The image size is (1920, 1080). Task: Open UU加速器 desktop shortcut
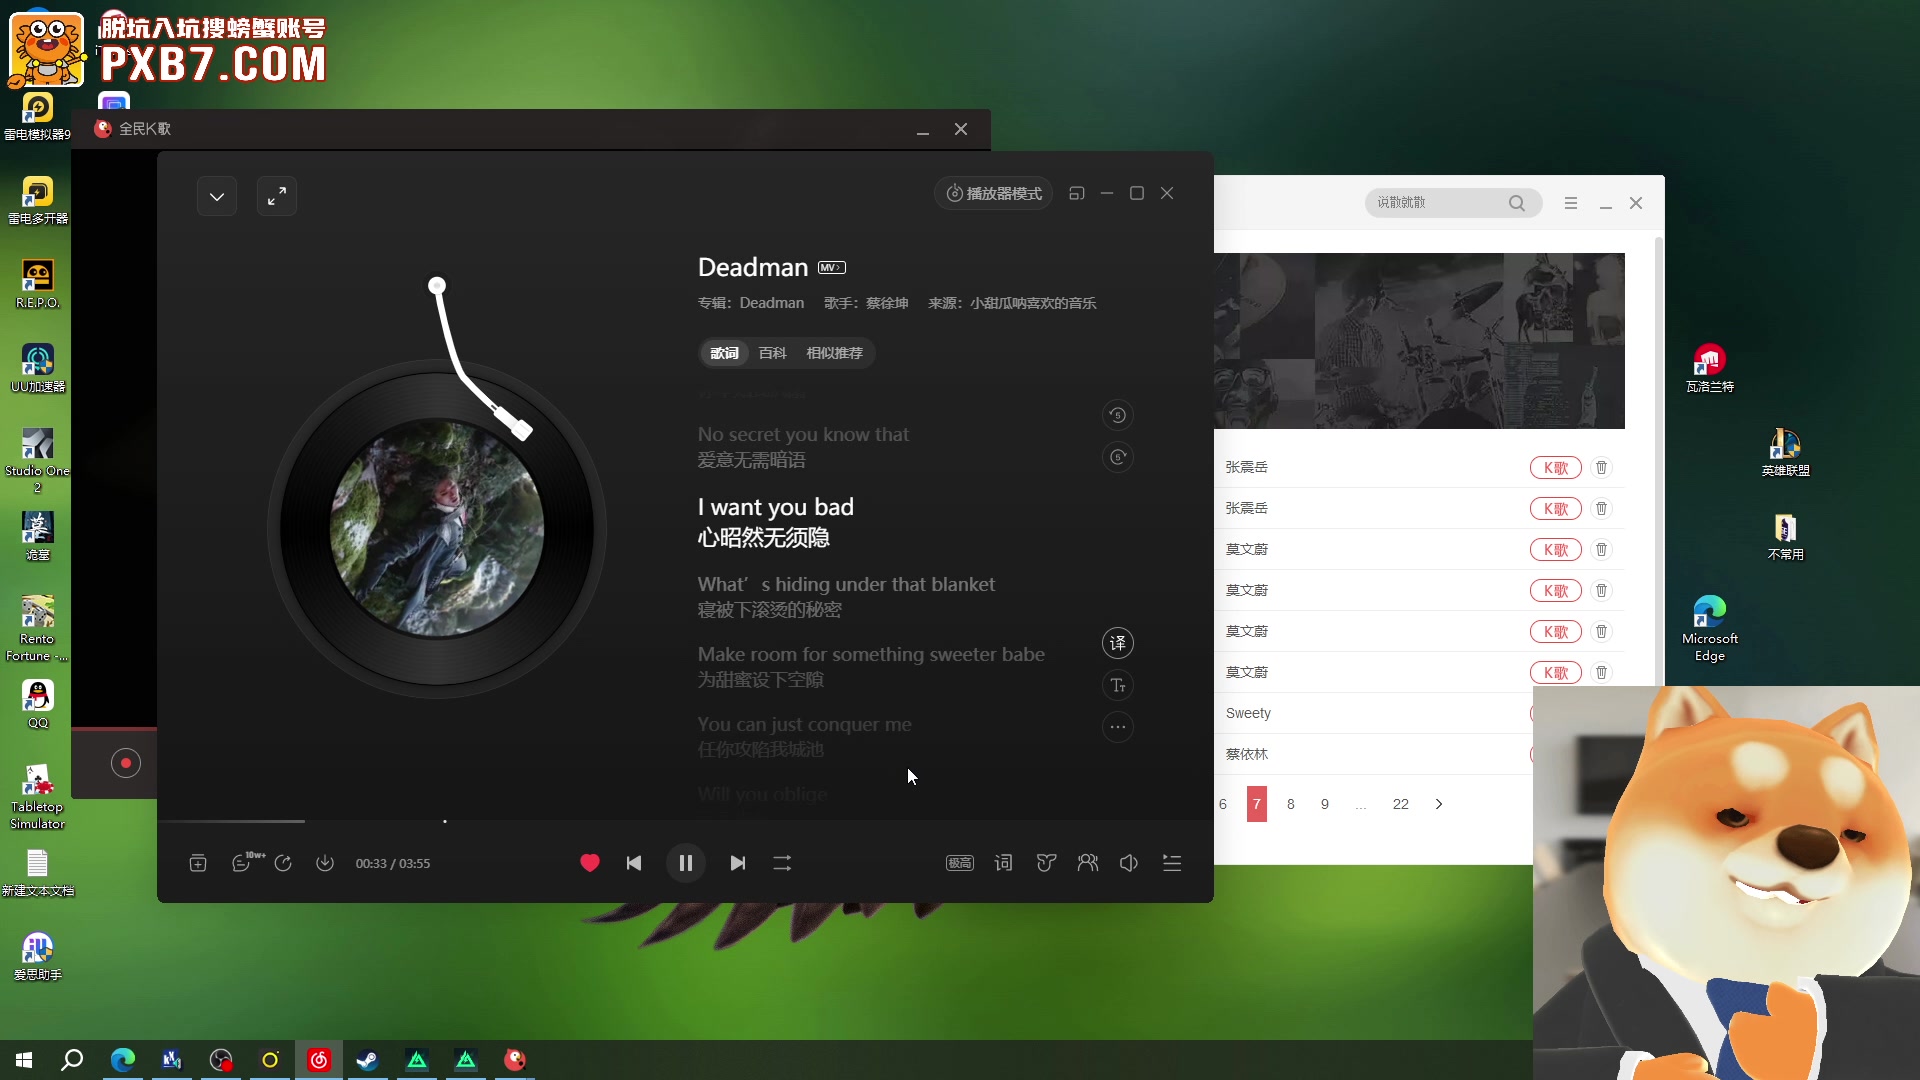coord(38,367)
